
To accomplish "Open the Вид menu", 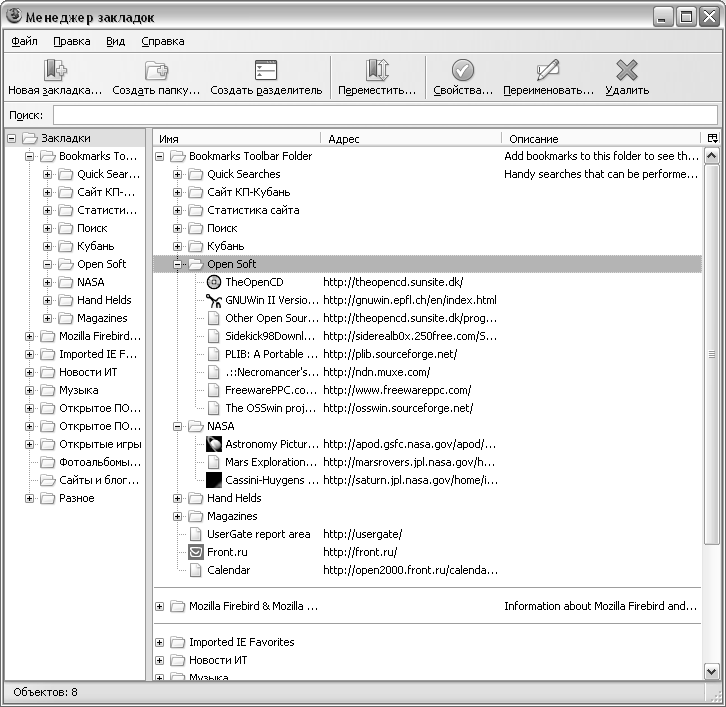I will tap(115, 41).
